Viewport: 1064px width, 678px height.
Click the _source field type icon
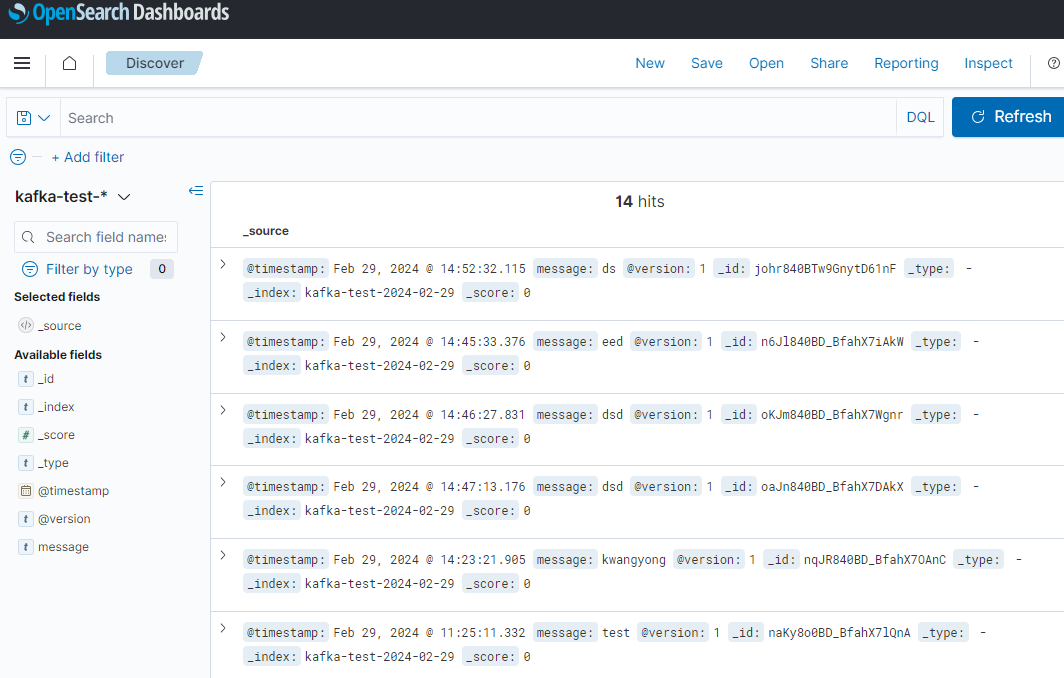click(x=25, y=325)
